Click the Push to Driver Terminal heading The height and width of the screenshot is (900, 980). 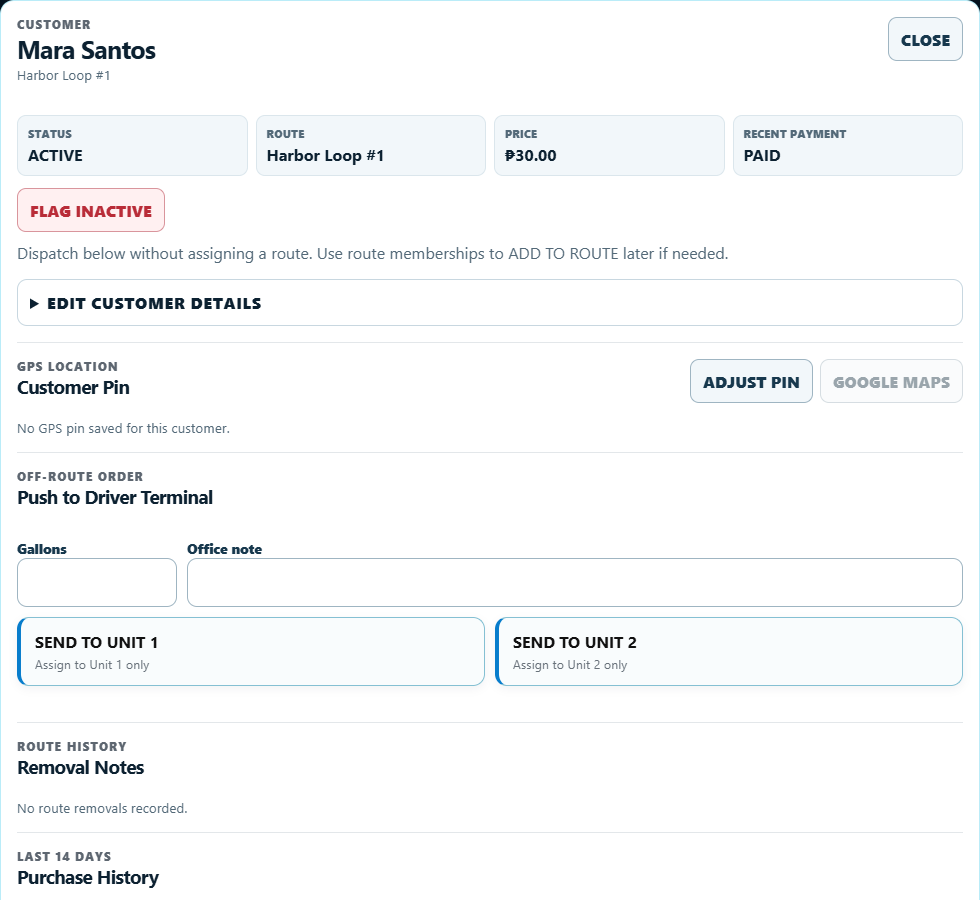point(115,498)
